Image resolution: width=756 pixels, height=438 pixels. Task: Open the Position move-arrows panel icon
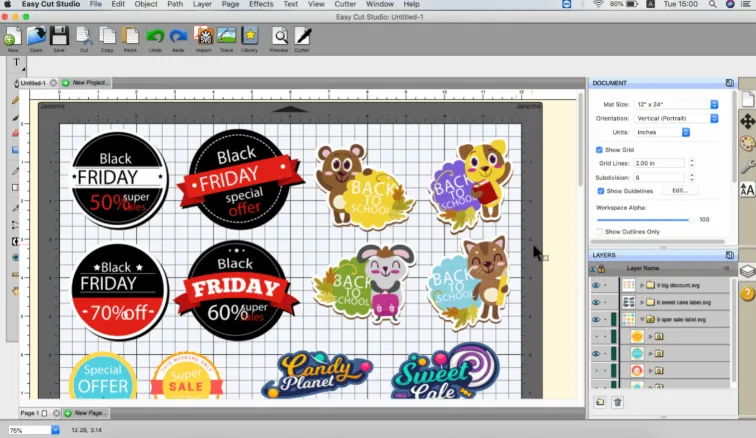747,121
